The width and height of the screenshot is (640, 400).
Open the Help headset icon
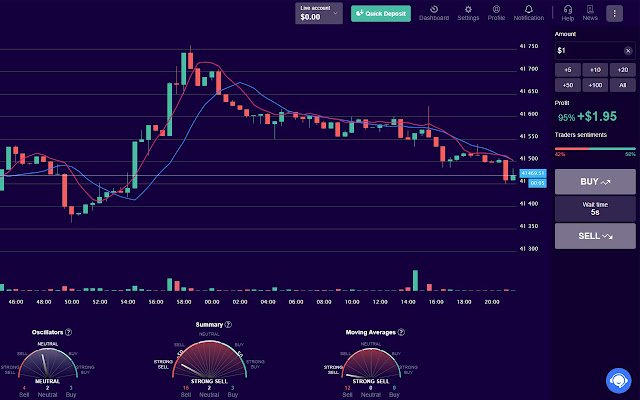point(568,9)
